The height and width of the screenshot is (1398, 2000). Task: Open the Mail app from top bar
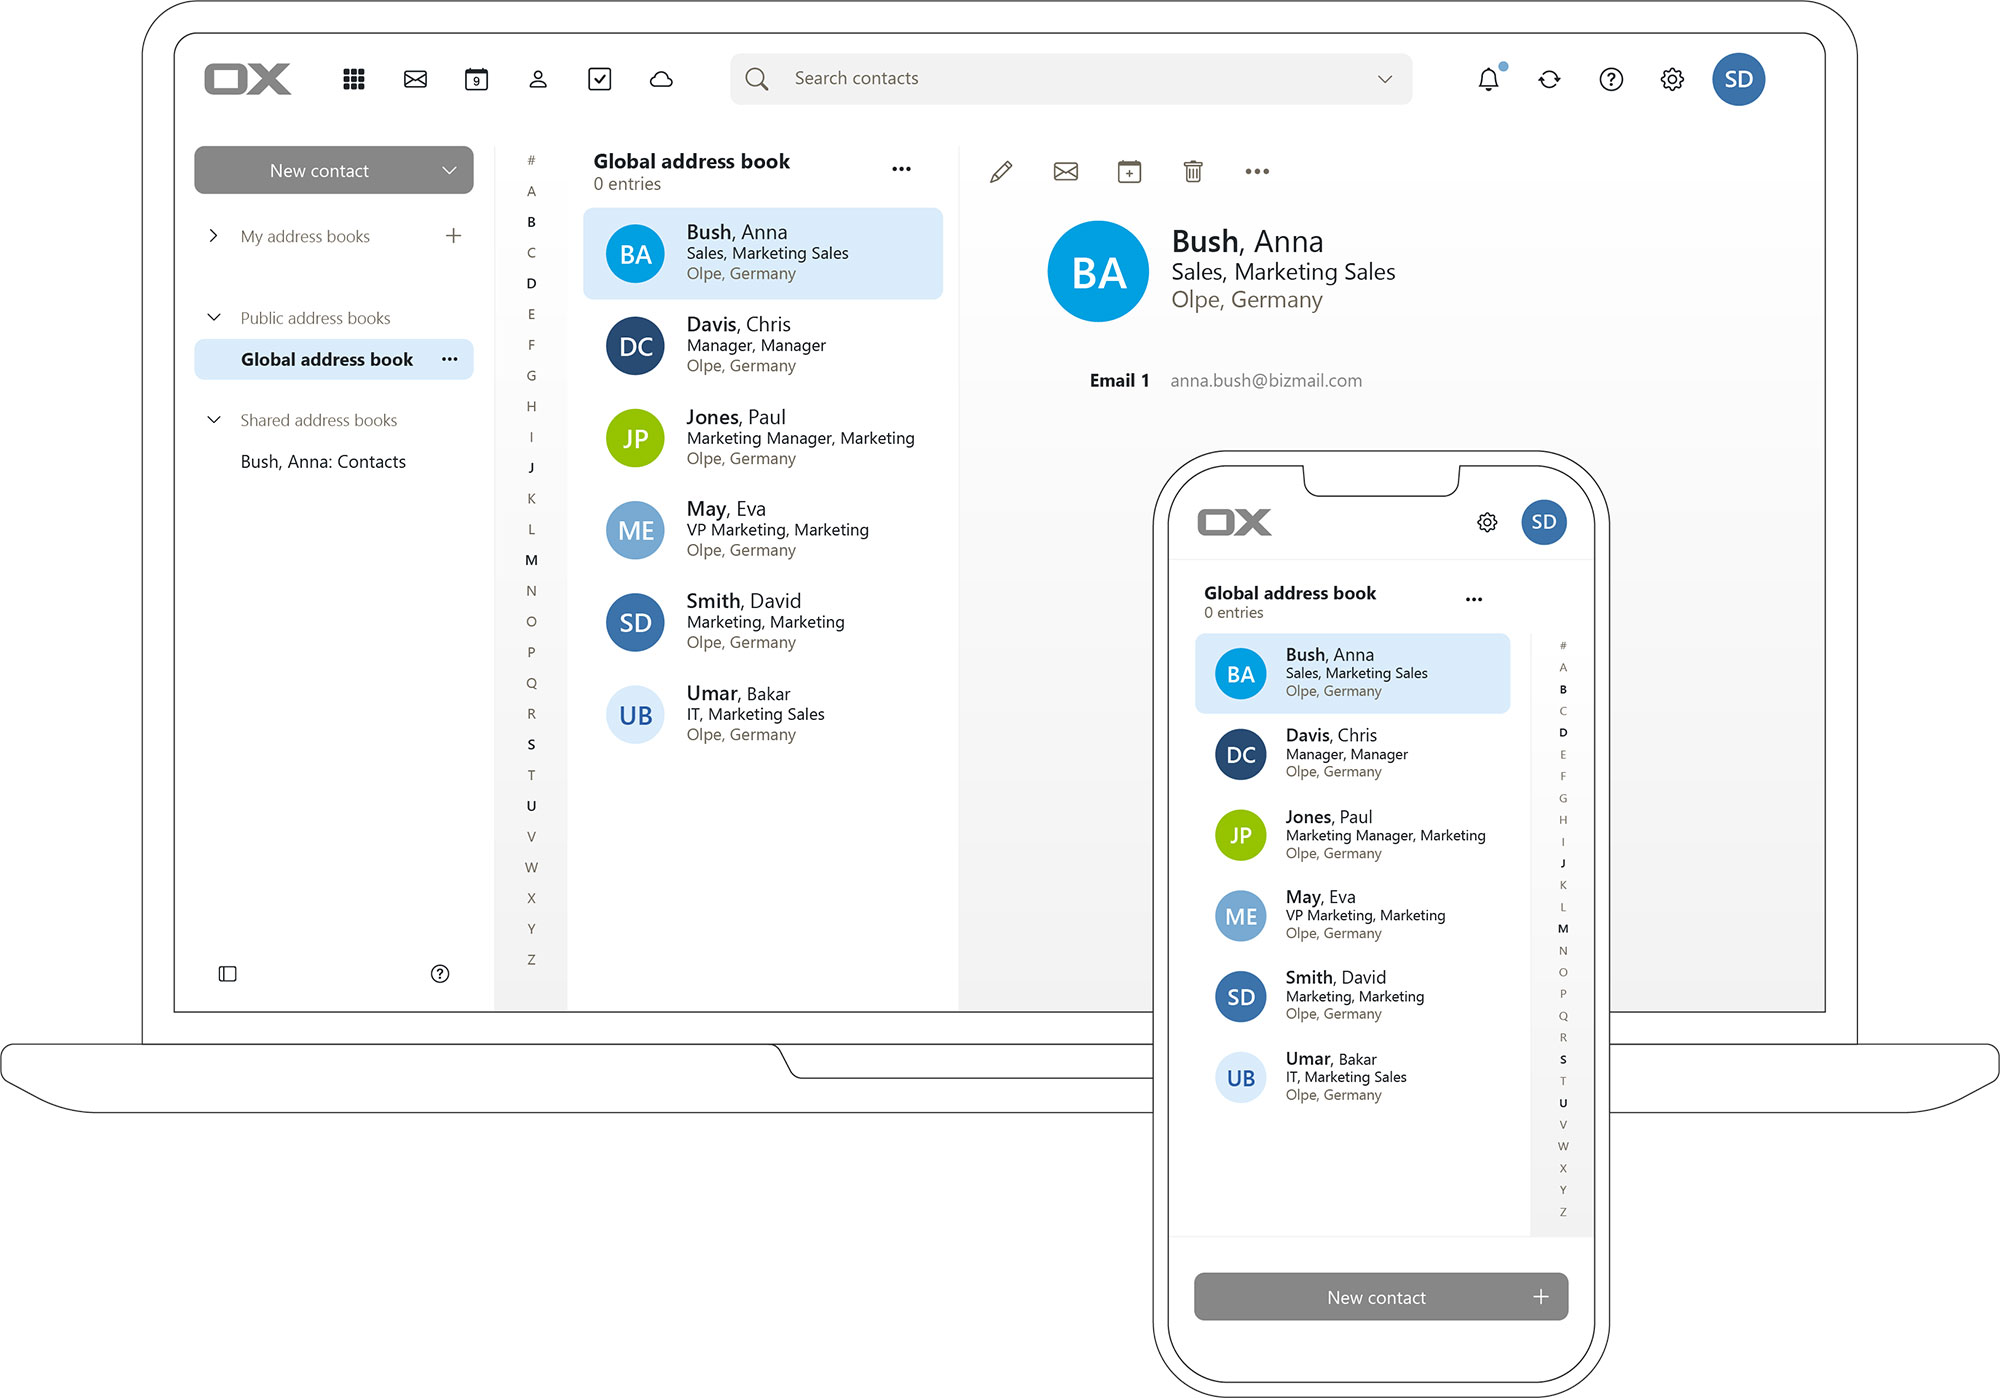click(x=415, y=79)
